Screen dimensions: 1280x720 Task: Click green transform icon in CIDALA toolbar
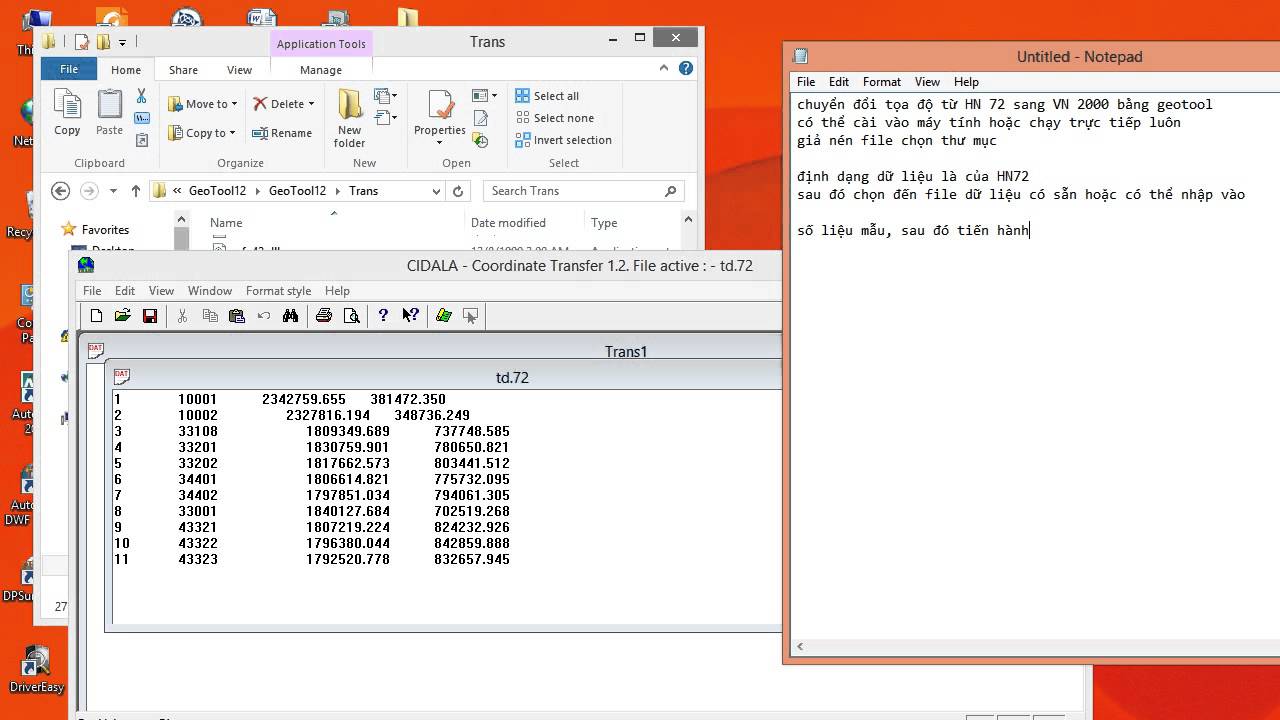[x=444, y=316]
